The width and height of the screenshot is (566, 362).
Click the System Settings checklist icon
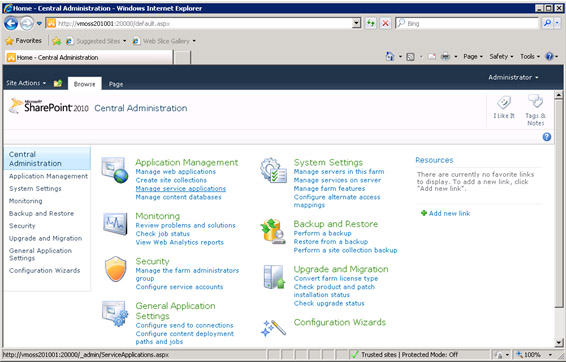click(x=273, y=170)
